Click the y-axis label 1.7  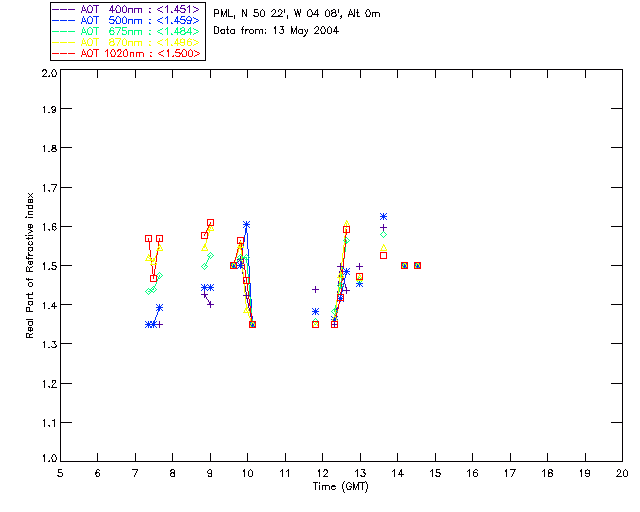pyautogui.click(x=49, y=187)
